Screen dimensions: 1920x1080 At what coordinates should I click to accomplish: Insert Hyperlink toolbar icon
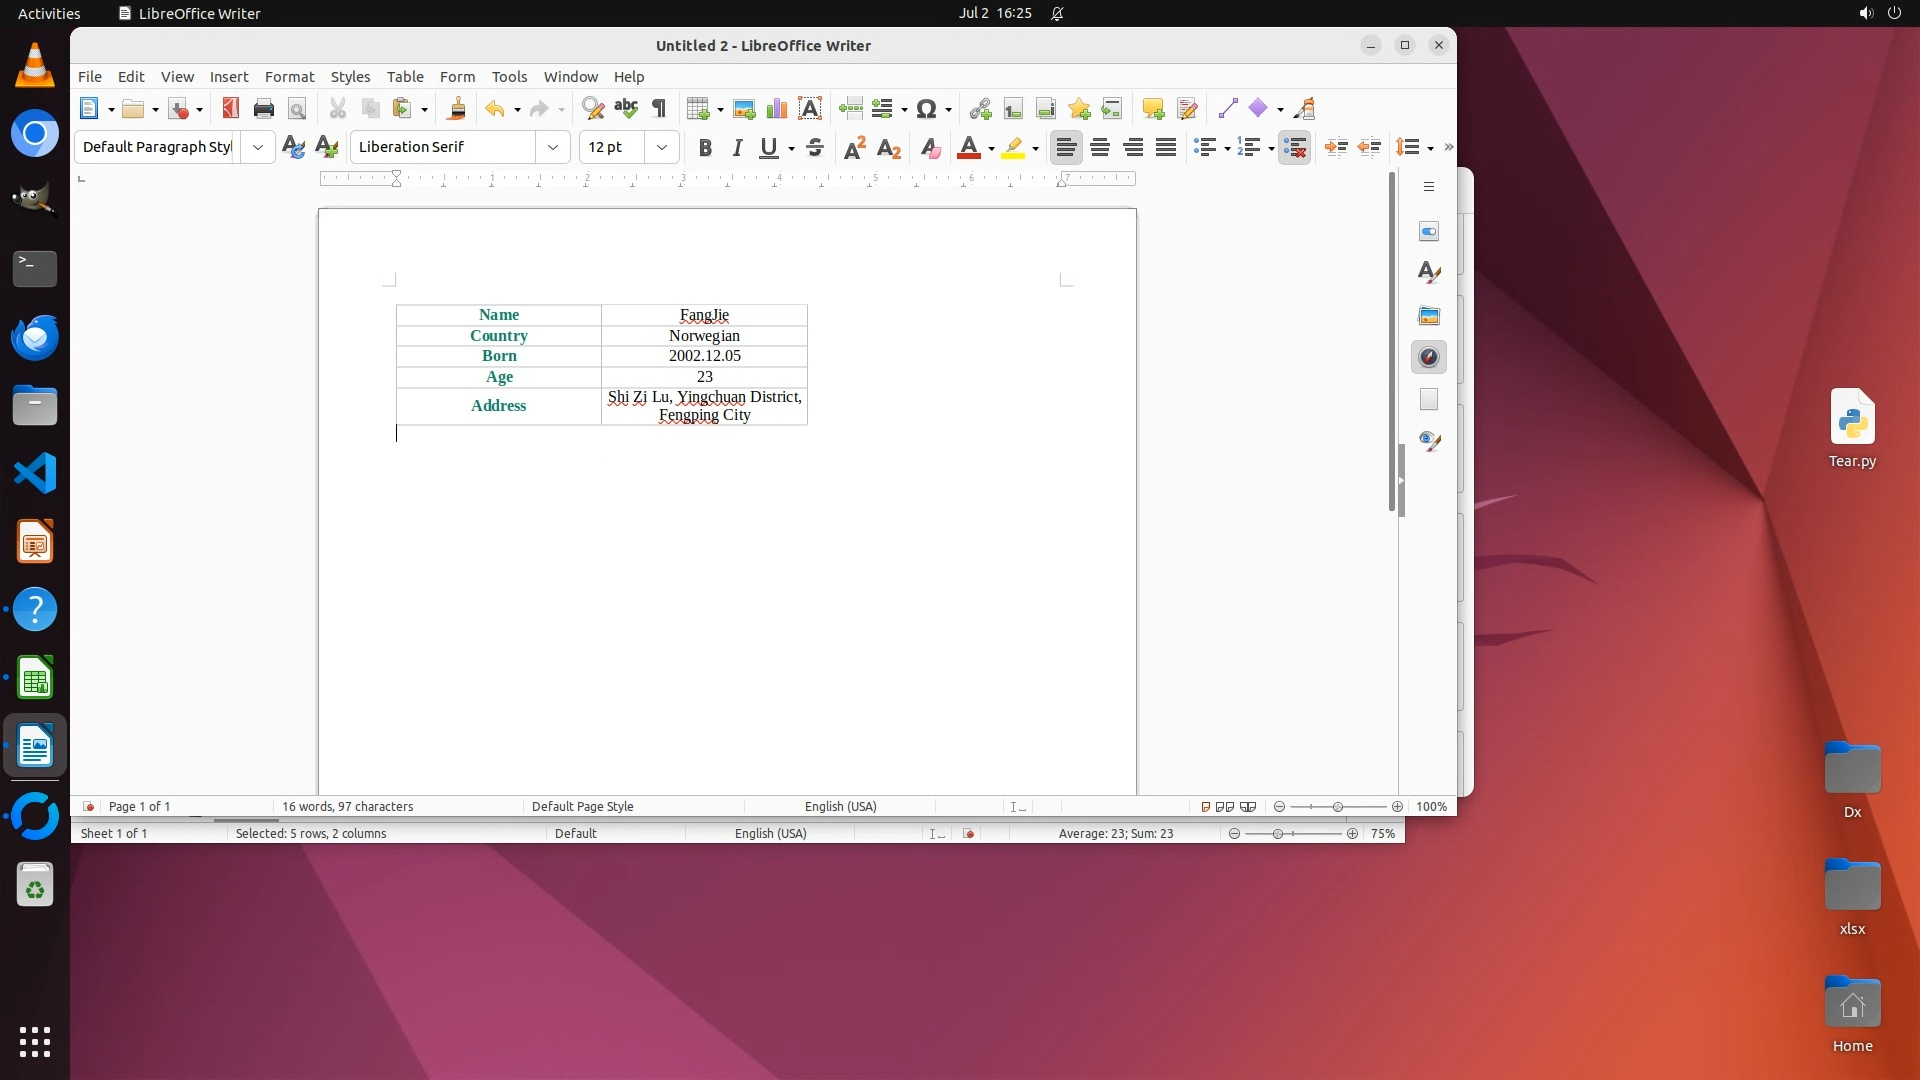tap(980, 108)
